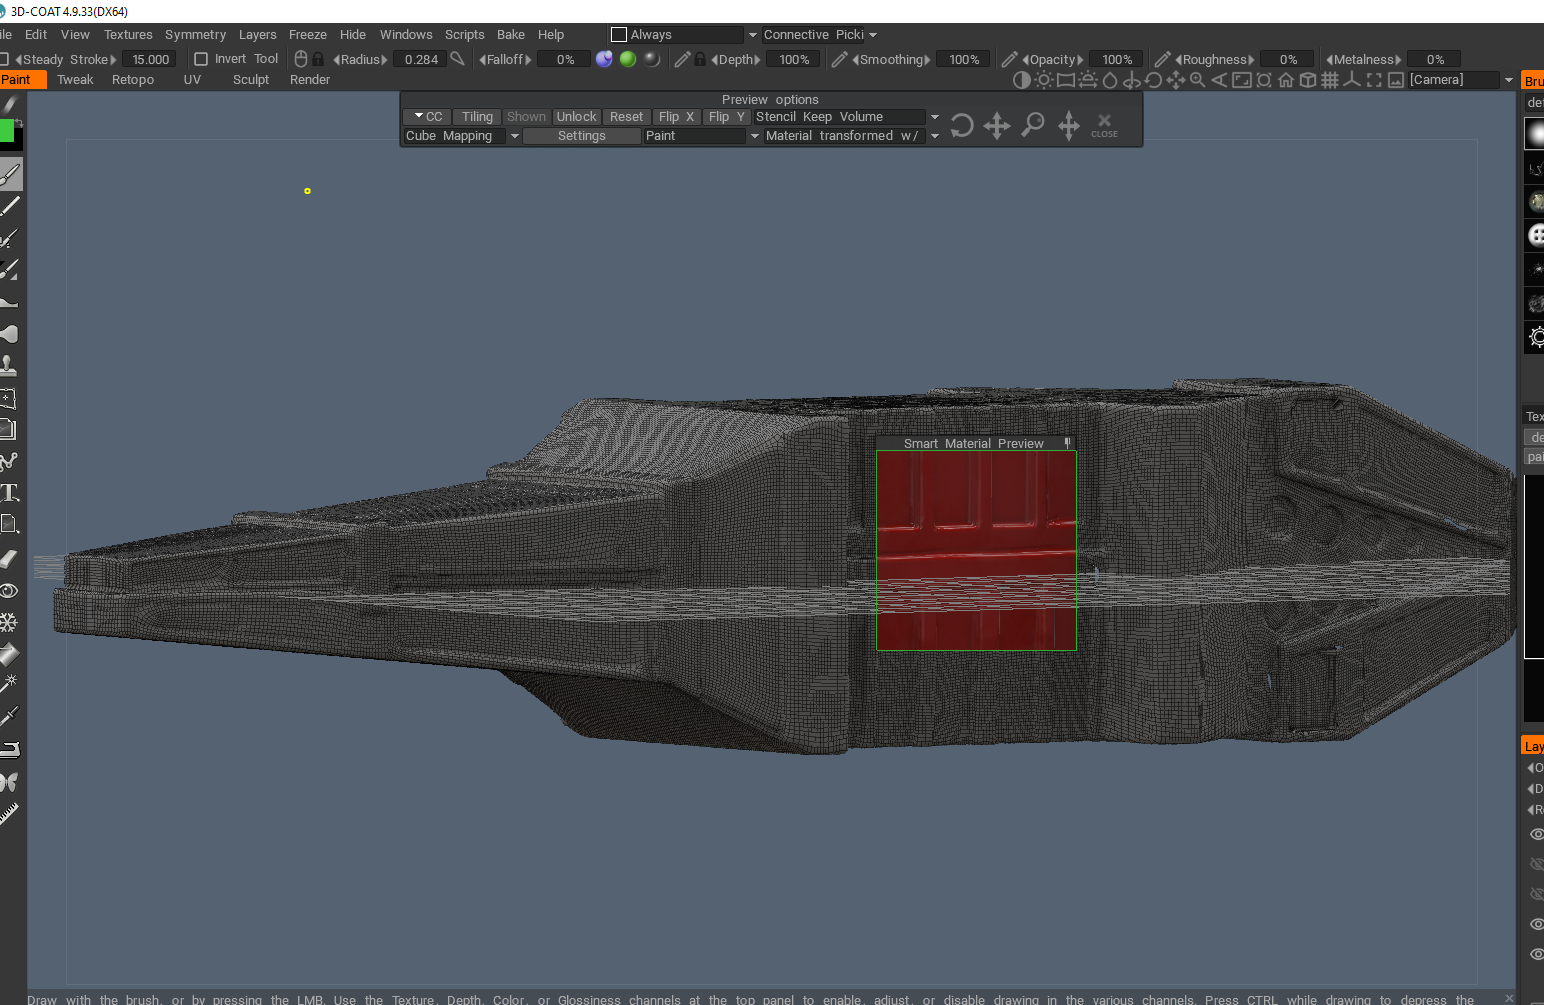Viewport: 1544px width, 1005px height.
Task: Select the Brush tool in left toolbar
Action: 10,175
